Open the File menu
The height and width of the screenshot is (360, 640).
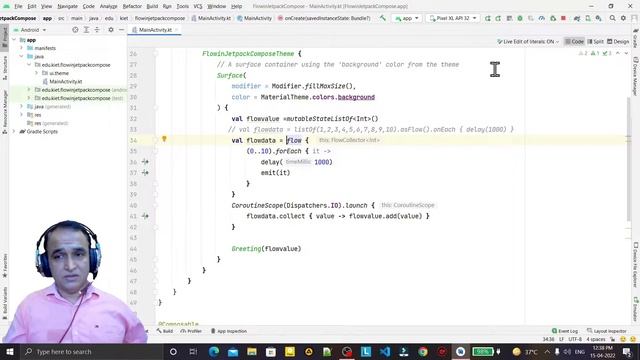pos(18,6)
